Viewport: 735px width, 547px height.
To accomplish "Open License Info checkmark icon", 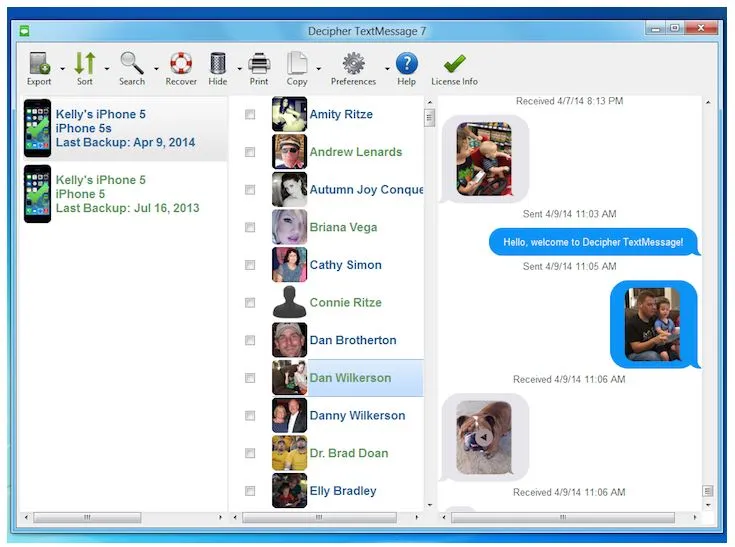I will (x=454, y=65).
